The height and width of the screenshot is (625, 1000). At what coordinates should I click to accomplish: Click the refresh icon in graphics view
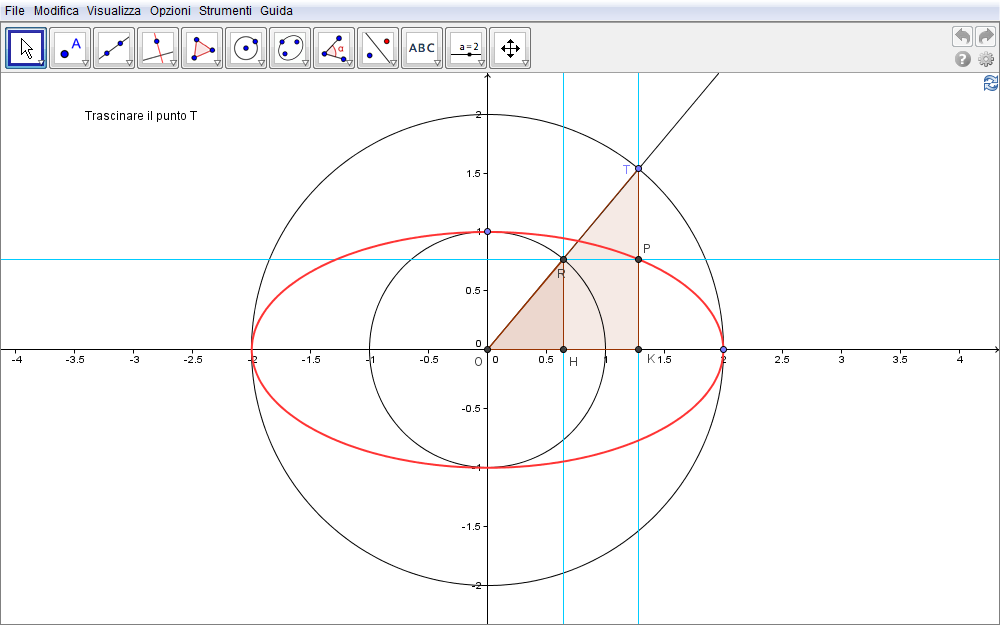(990, 83)
